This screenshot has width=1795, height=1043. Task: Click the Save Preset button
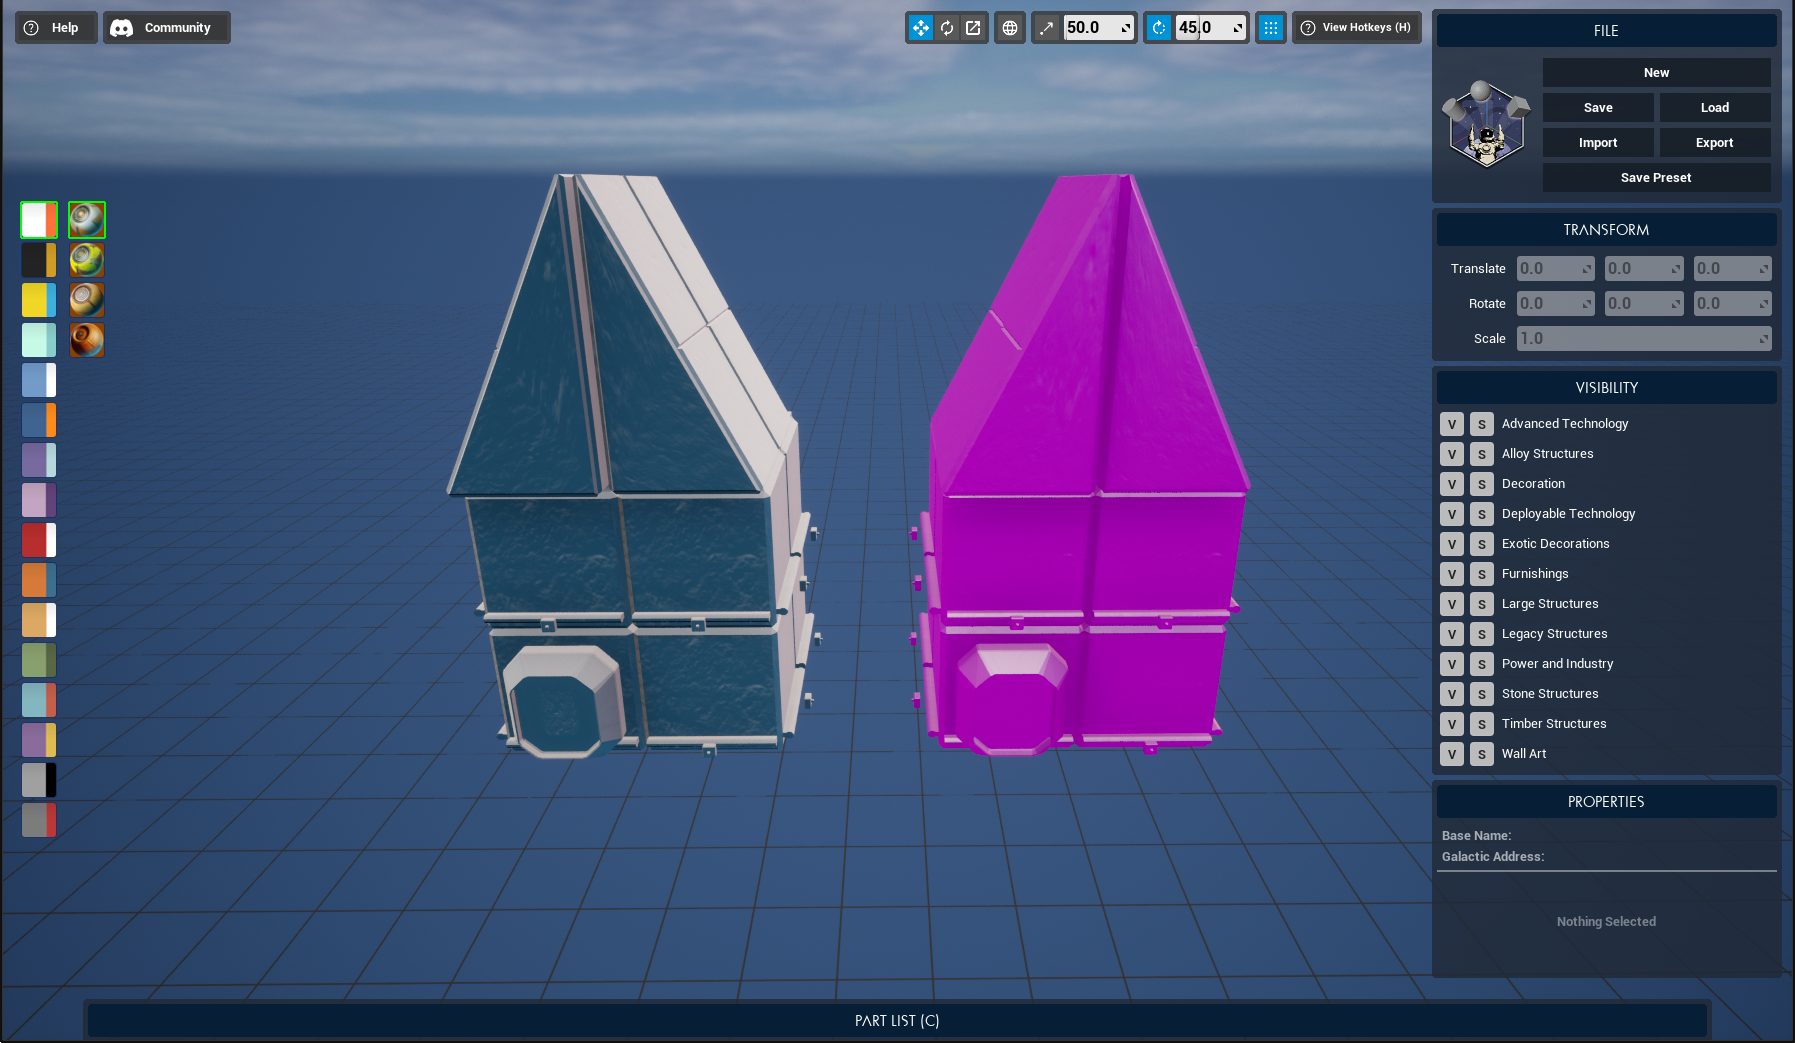click(1656, 178)
